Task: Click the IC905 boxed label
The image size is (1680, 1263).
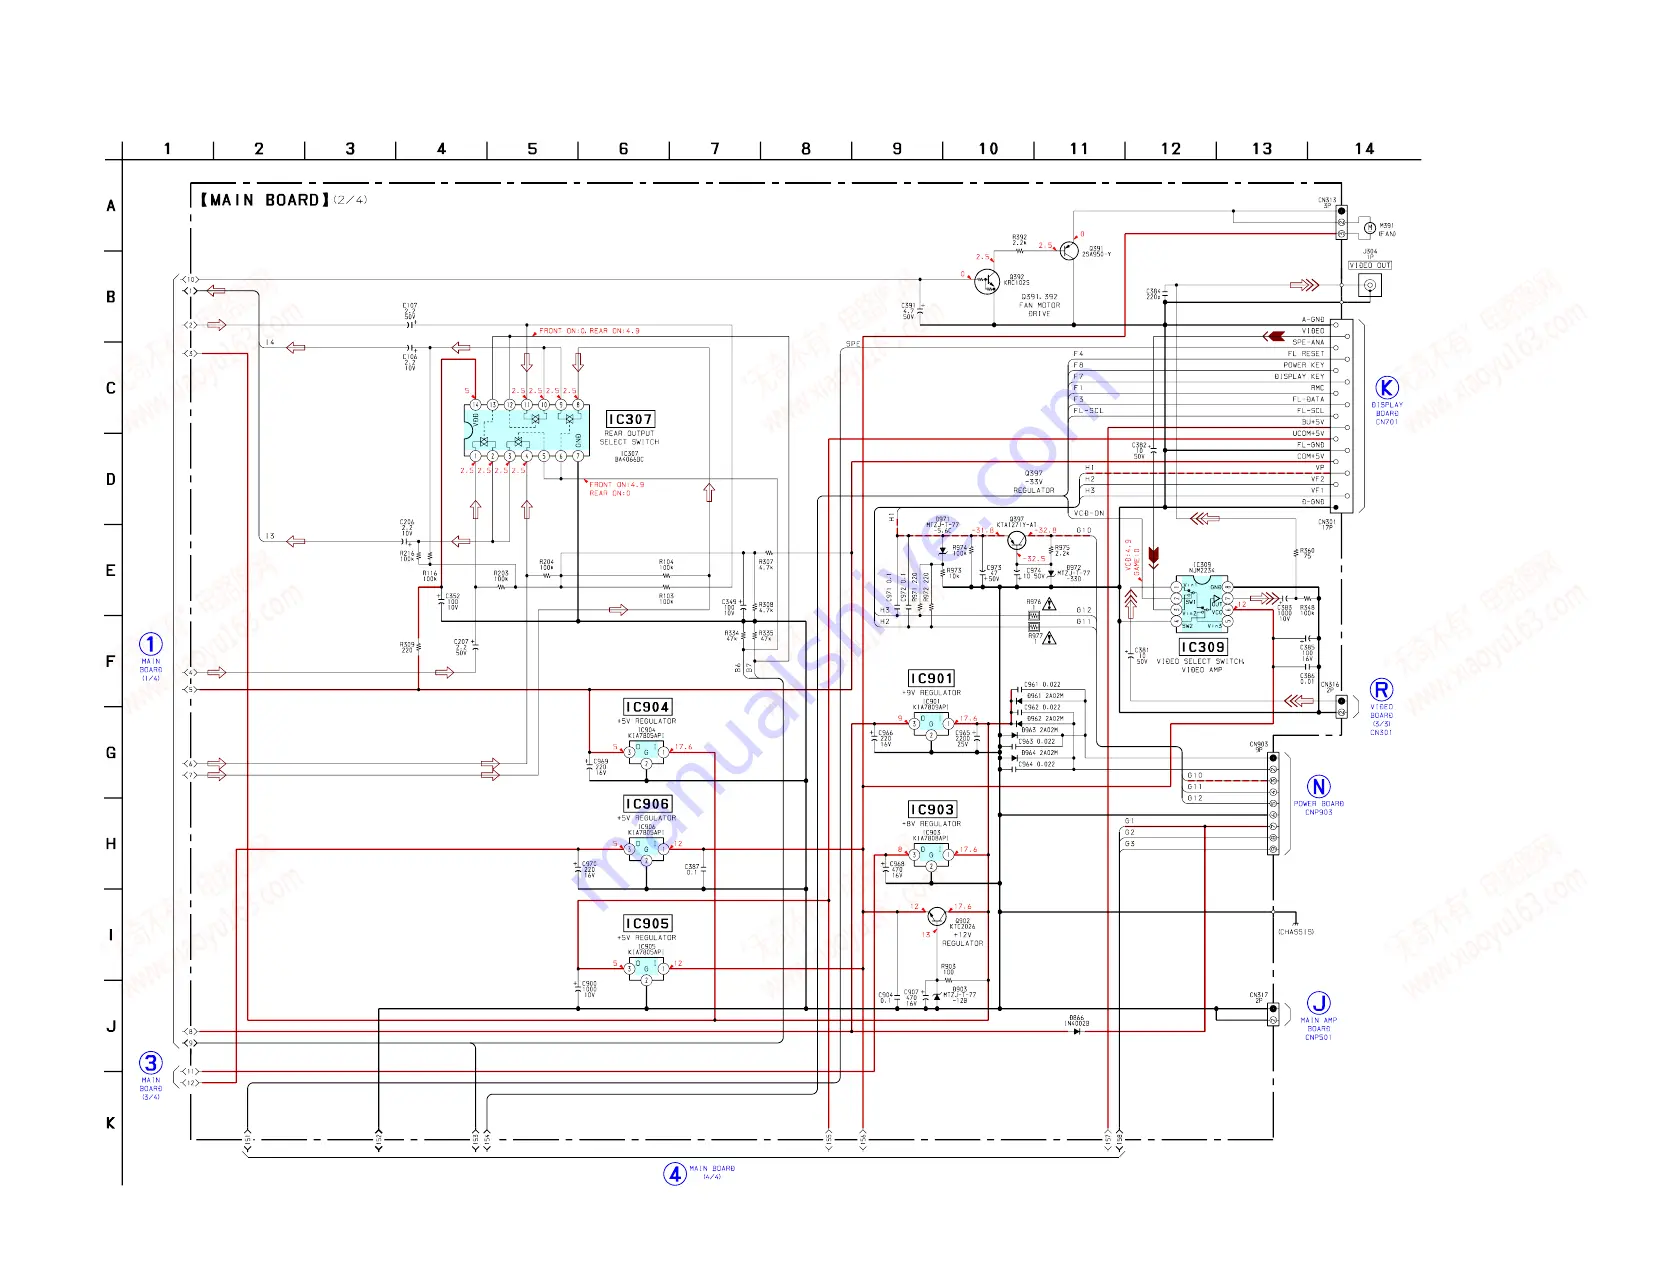Action: tap(647, 924)
